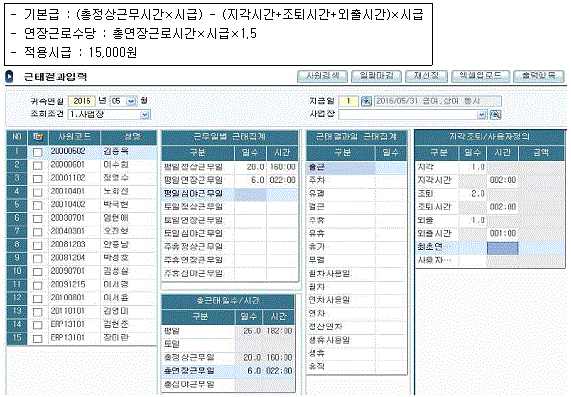This screenshot has height=397, width=571.
Task: Check the box for employee 20010402
Action: (37, 205)
